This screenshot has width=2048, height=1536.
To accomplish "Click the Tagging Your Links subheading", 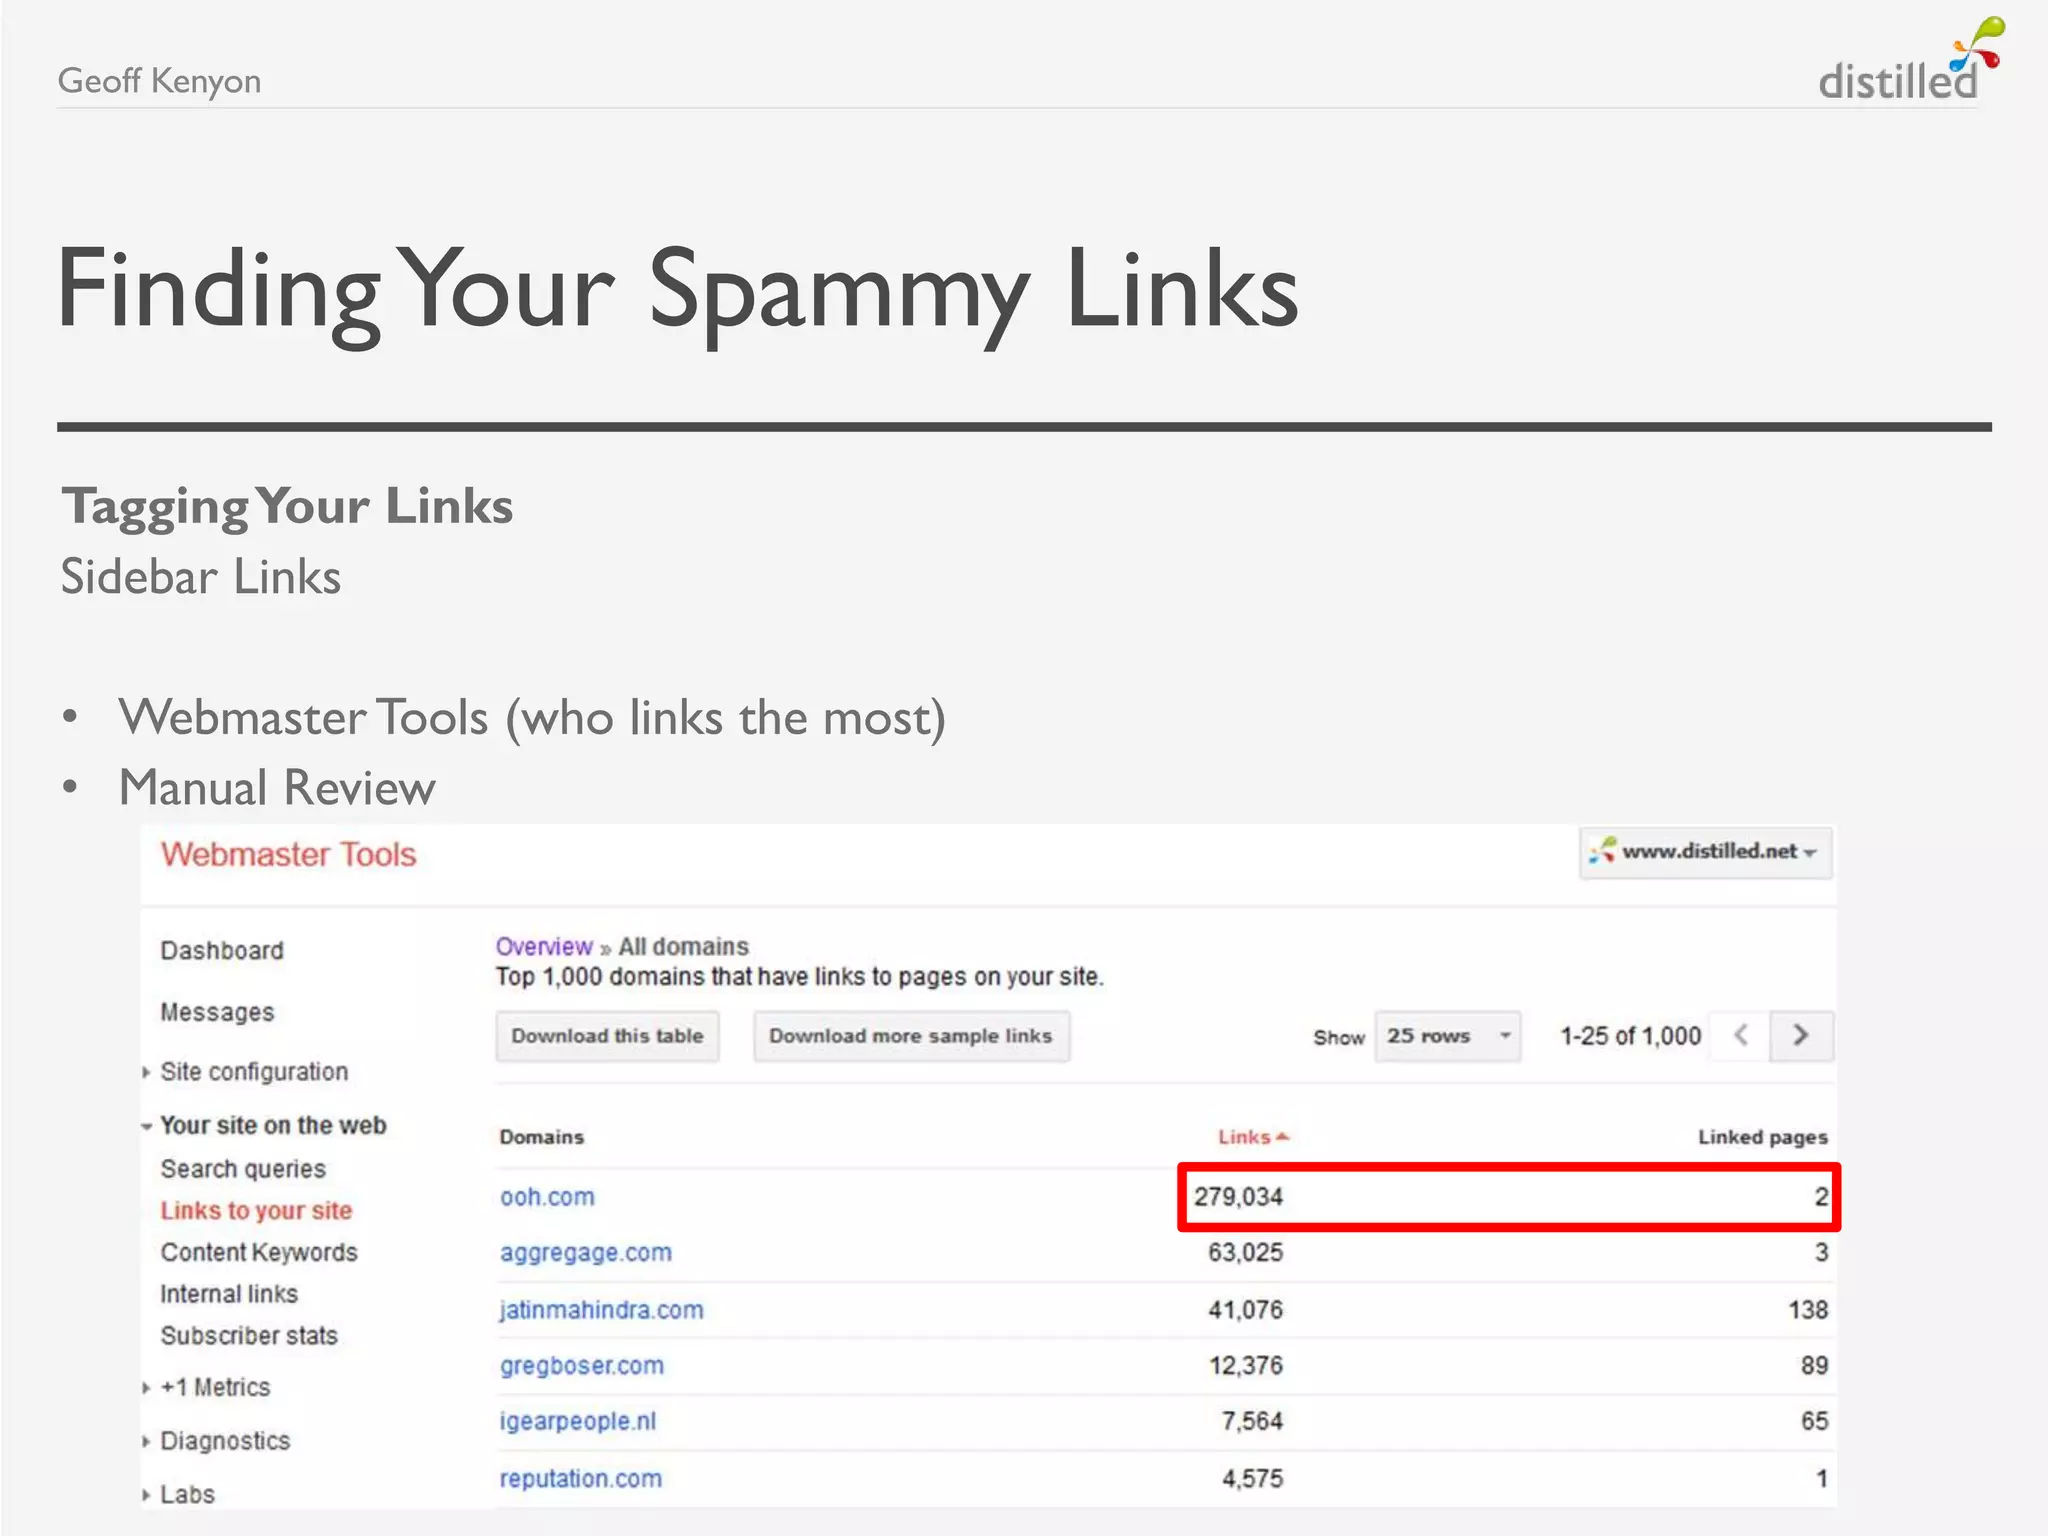I will 287,507.
